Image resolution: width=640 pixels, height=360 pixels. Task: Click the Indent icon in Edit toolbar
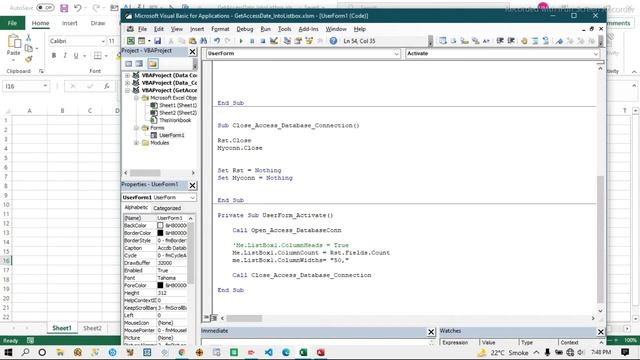coord(500,41)
